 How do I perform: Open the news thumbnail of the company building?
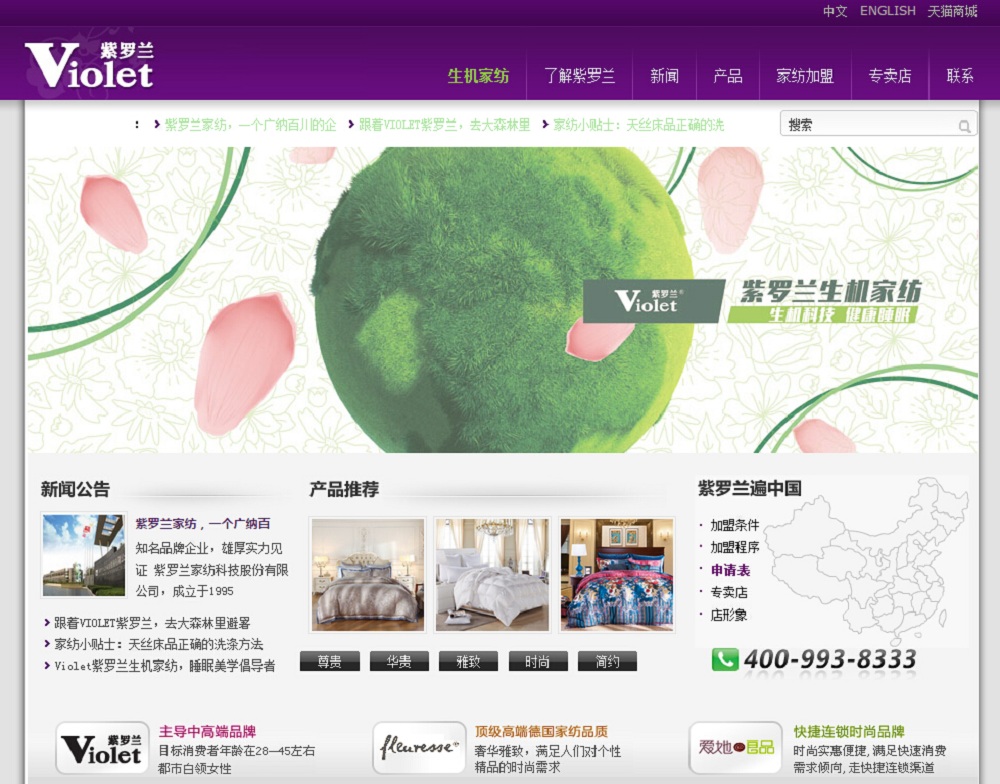(84, 555)
